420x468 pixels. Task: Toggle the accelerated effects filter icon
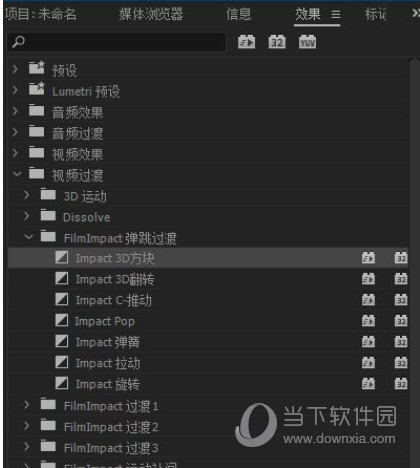pyautogui.click(x=246, y=42)
